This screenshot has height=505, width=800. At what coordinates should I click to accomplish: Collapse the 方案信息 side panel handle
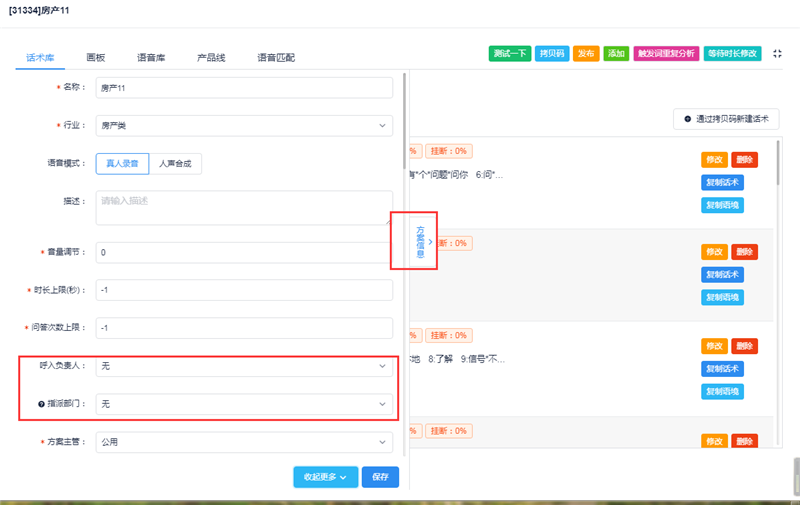point(430,241)
